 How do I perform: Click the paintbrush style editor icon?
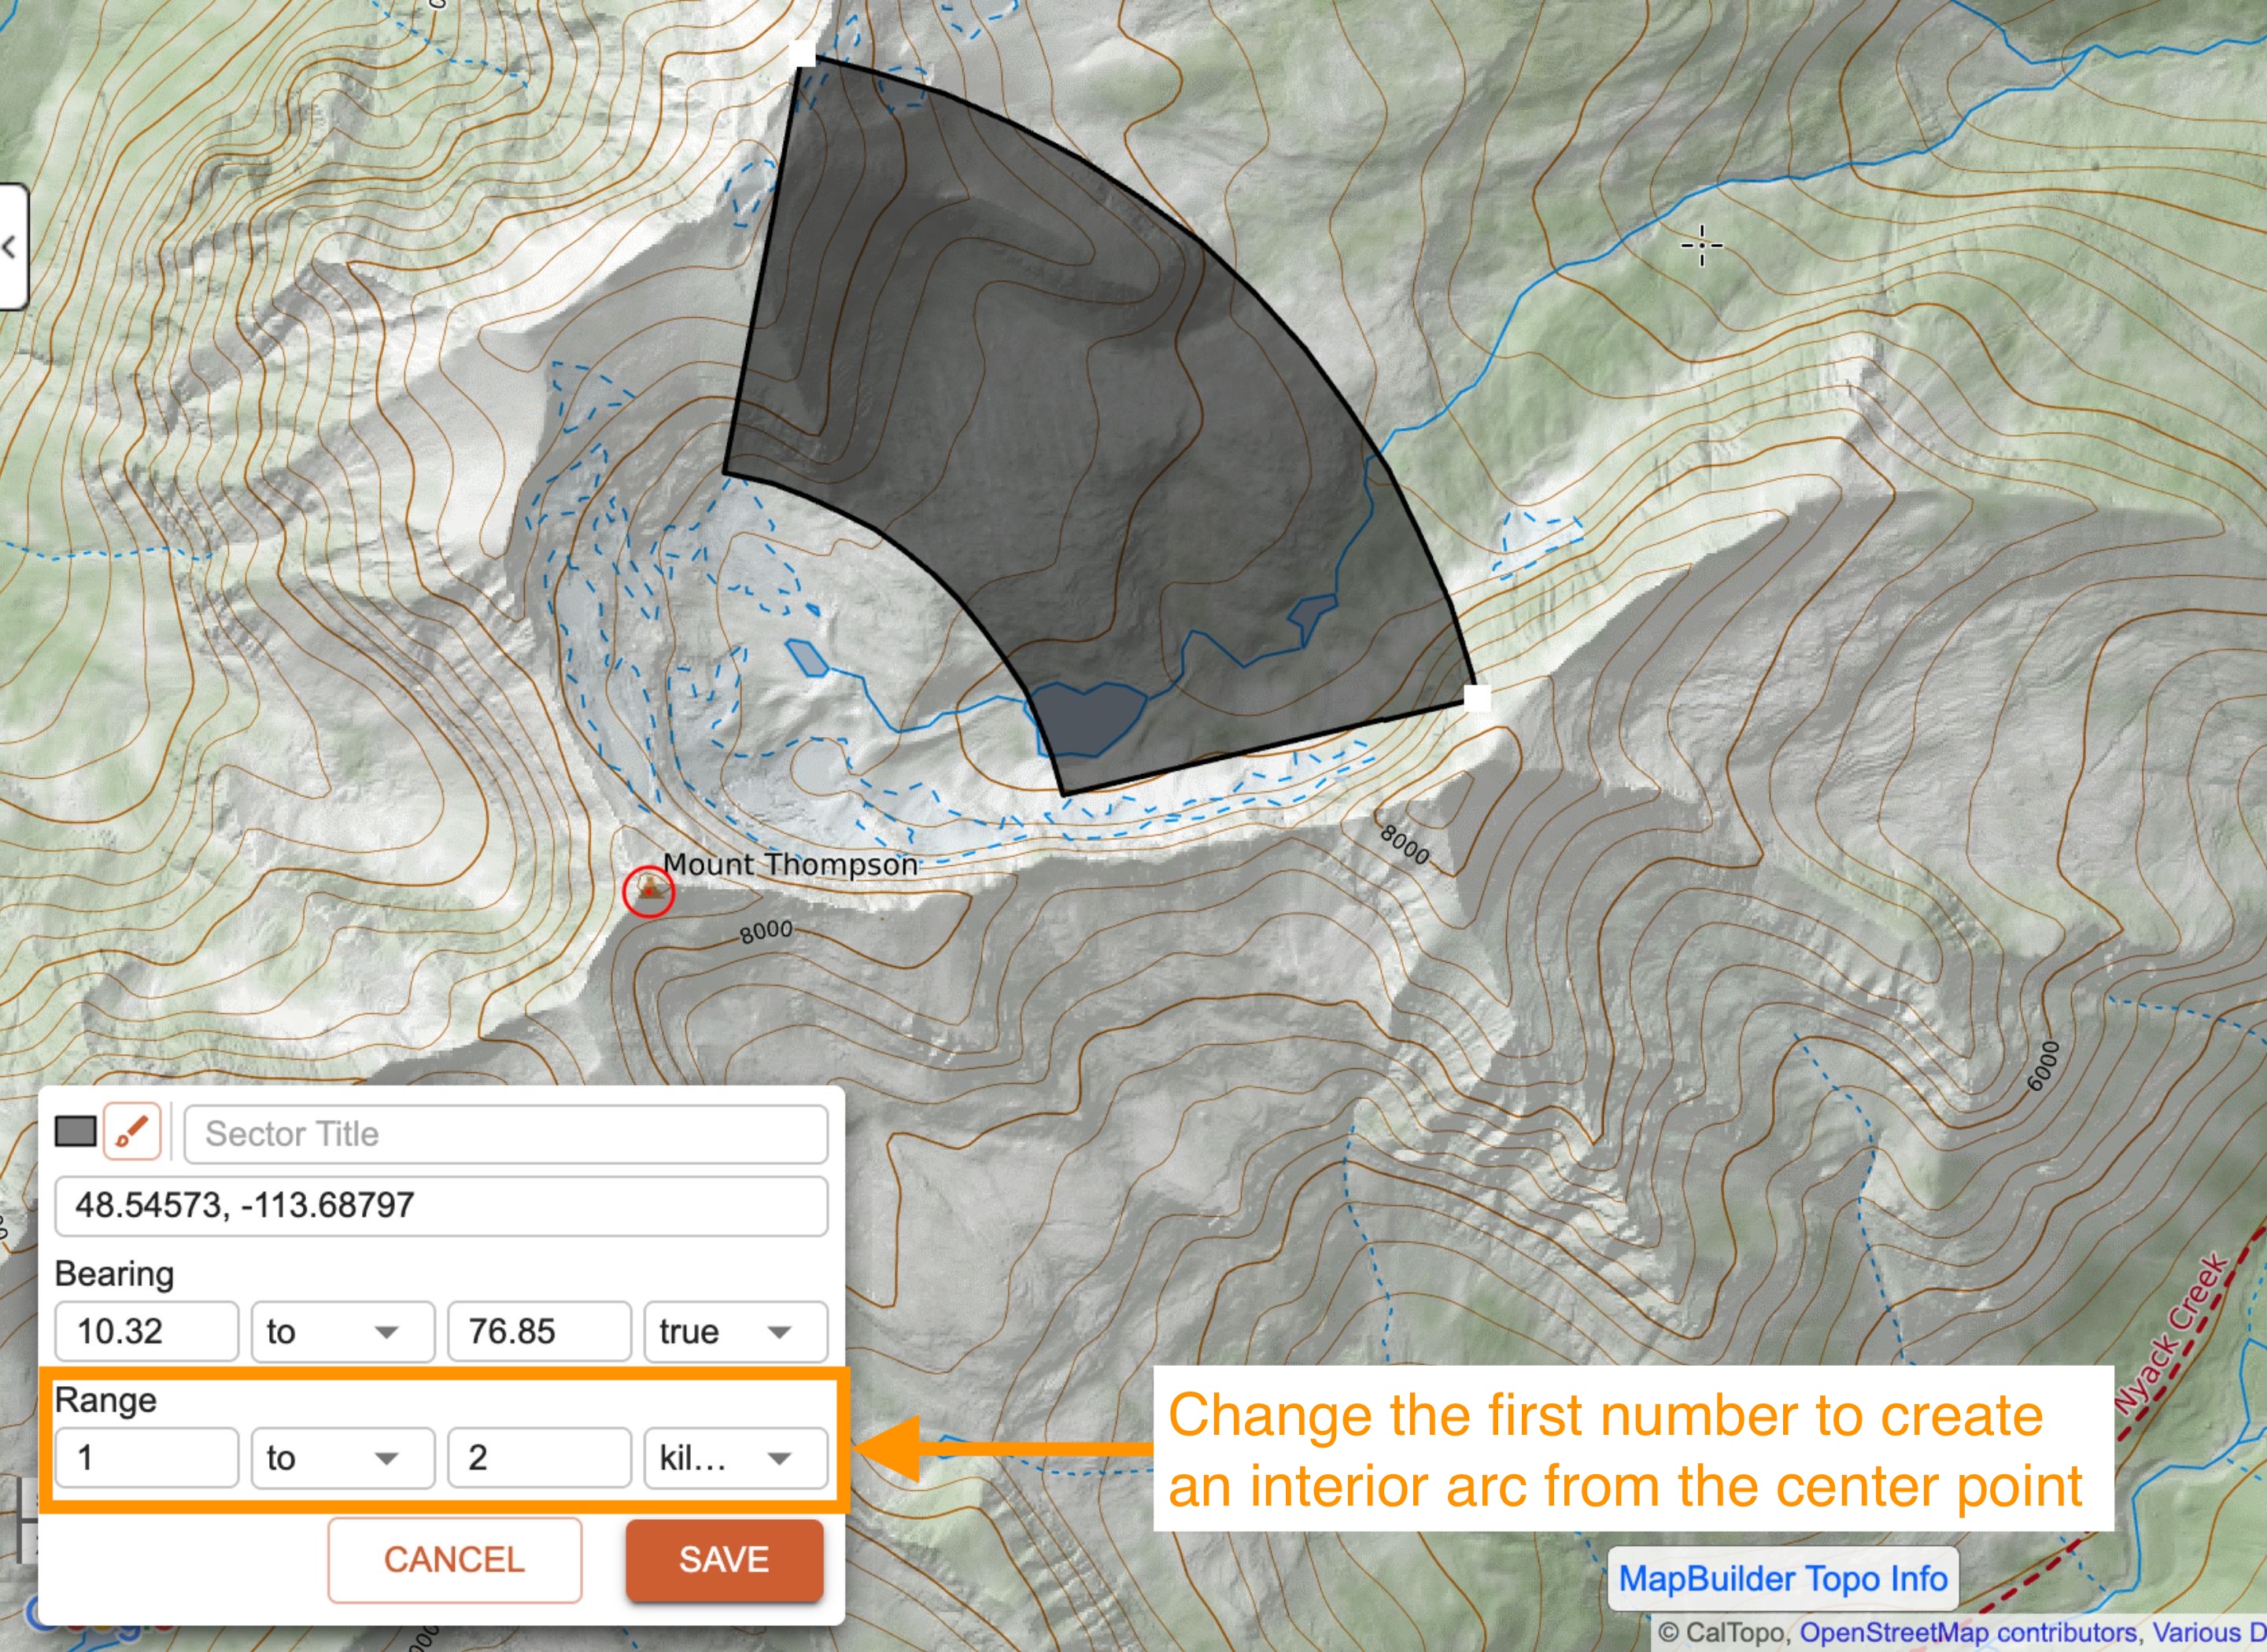tap(132, 1132)
